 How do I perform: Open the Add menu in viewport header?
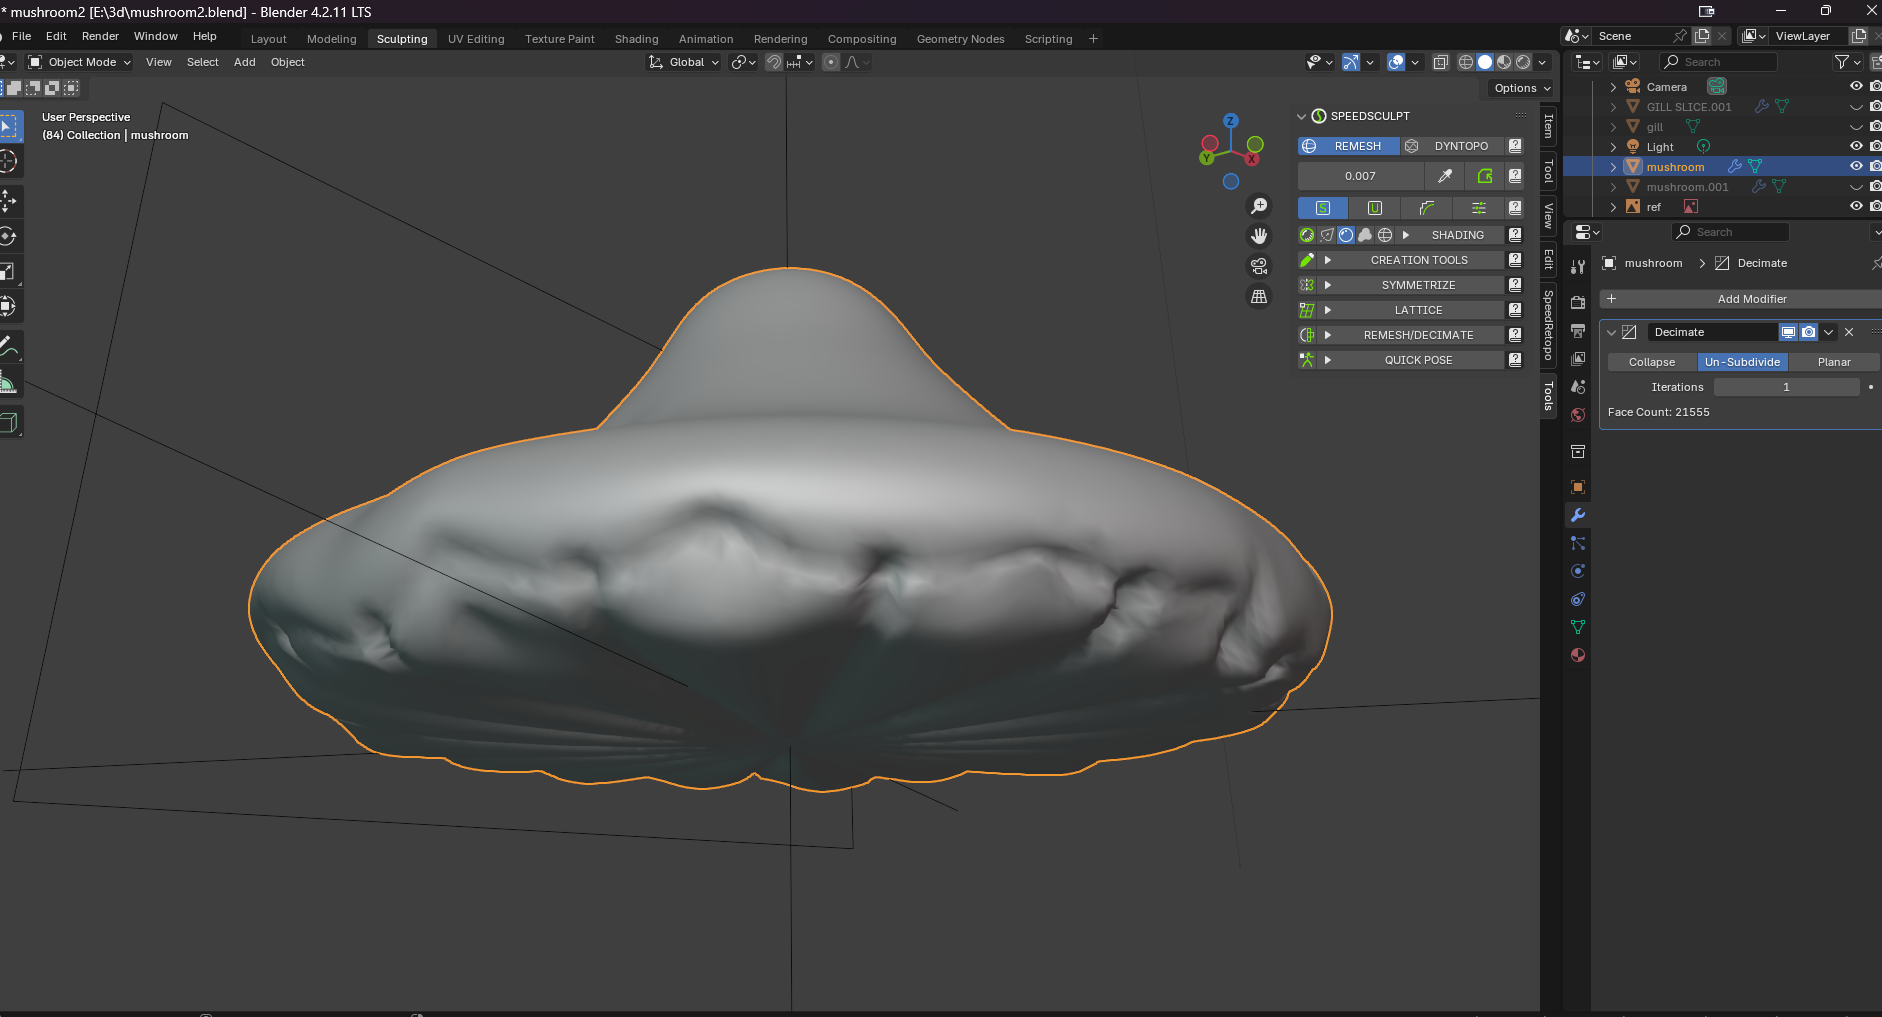pos(244,62)
